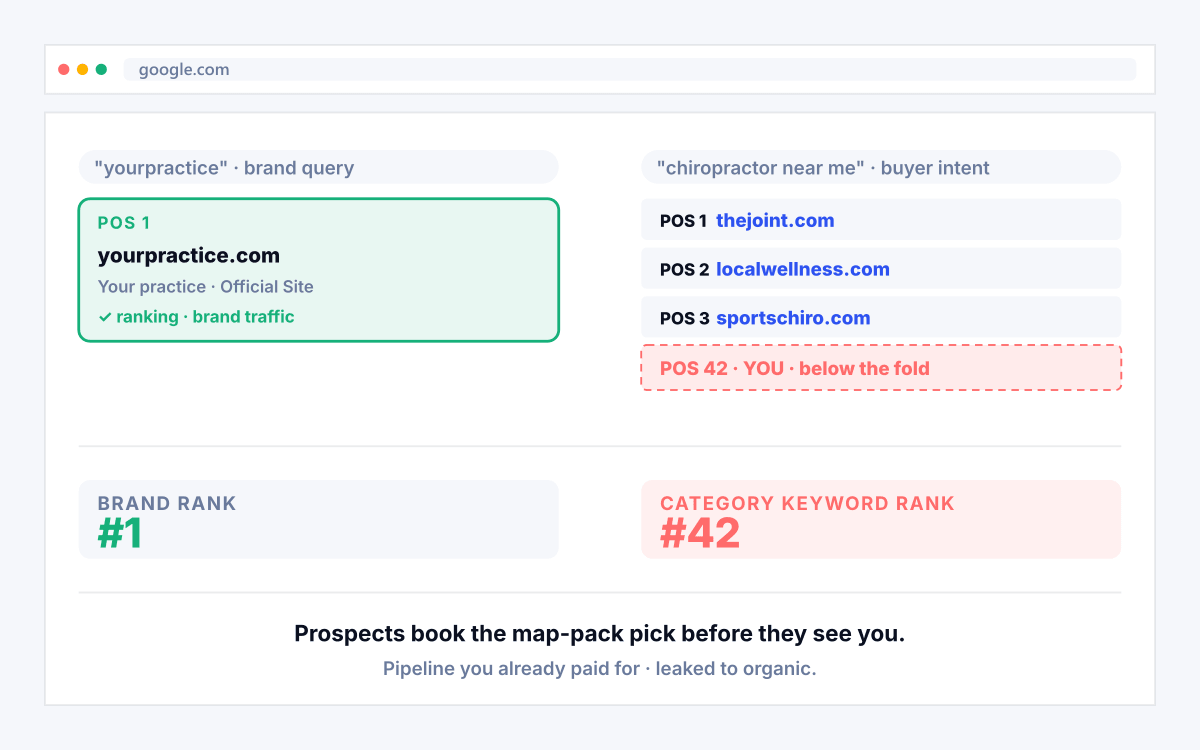1200x750 pixels.
Task: Click the POS 1 green label
Action: [x=124, y=223]
